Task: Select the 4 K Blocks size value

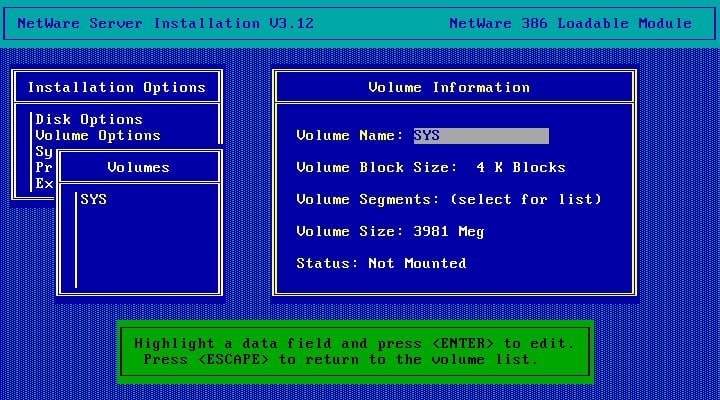Action: coord(521,168)
